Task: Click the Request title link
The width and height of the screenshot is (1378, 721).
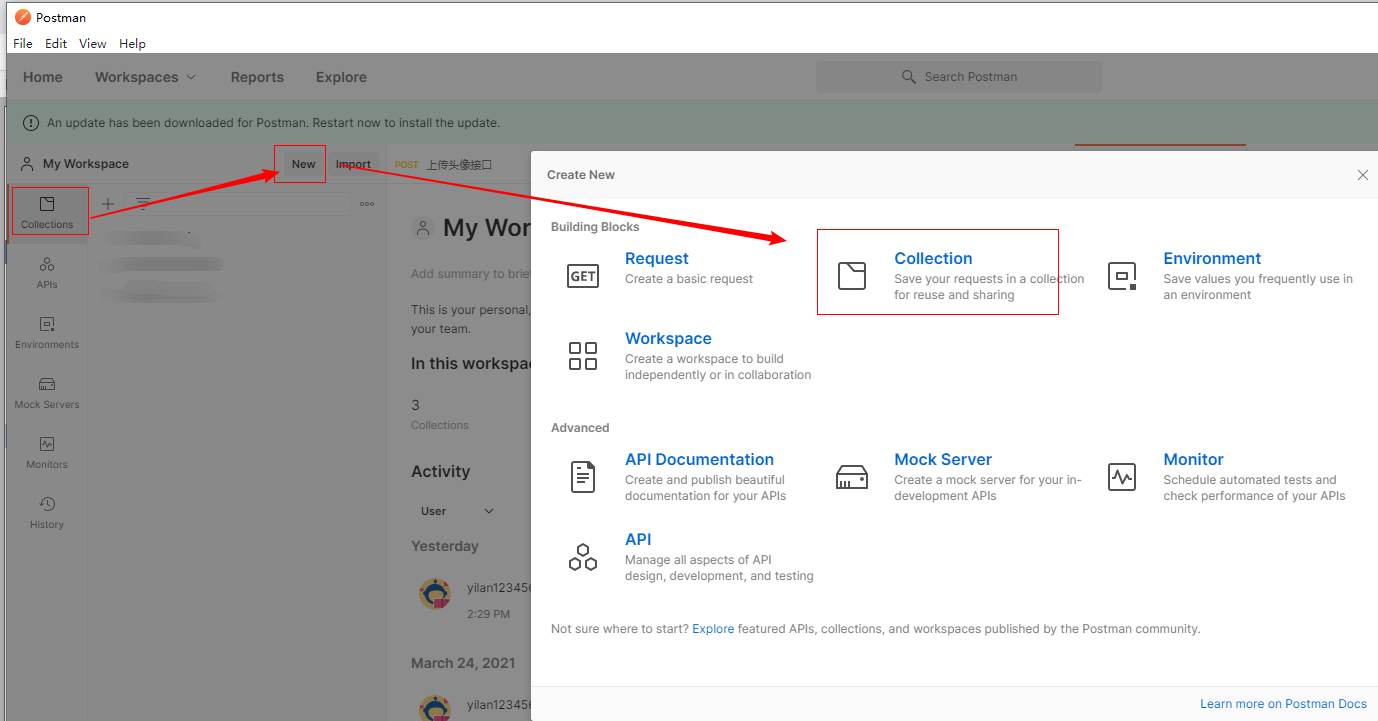Action: coord(657,258)
